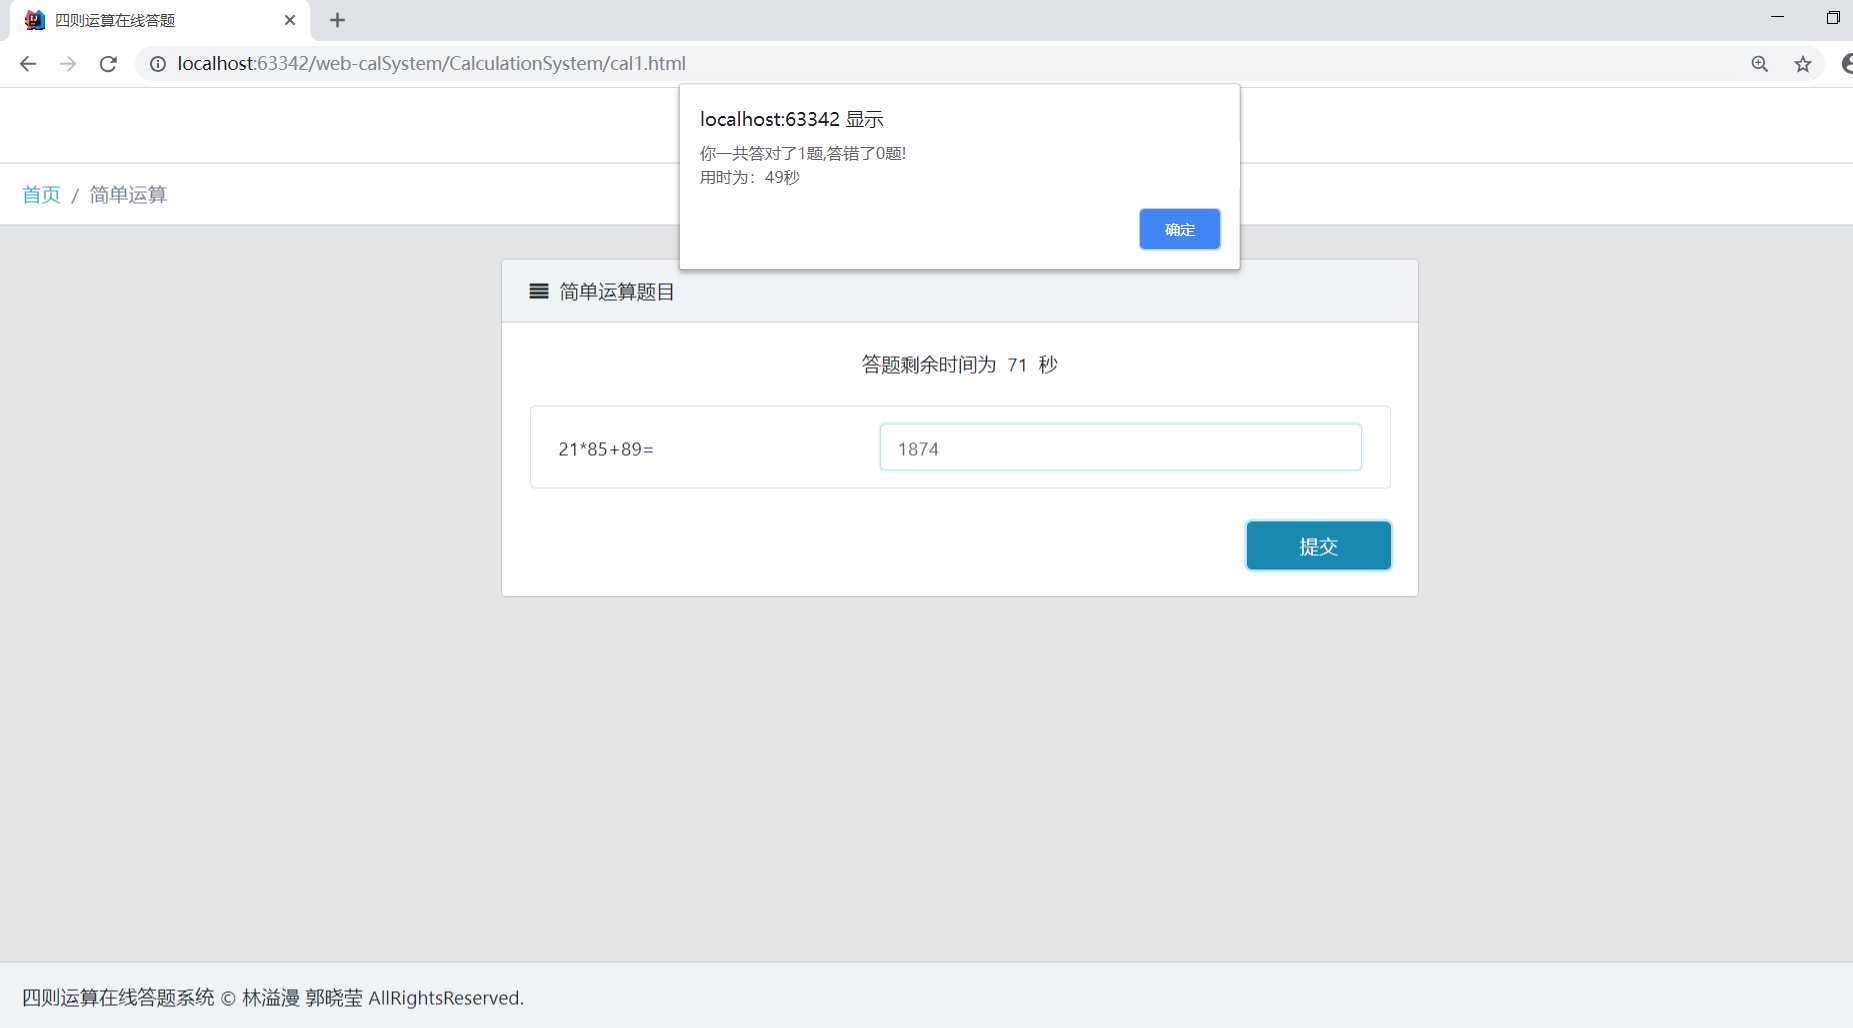Screen dimensions: 1853x1028
Task: Open the zoom magnifier icon in address bar
Action: (1760, 64)
